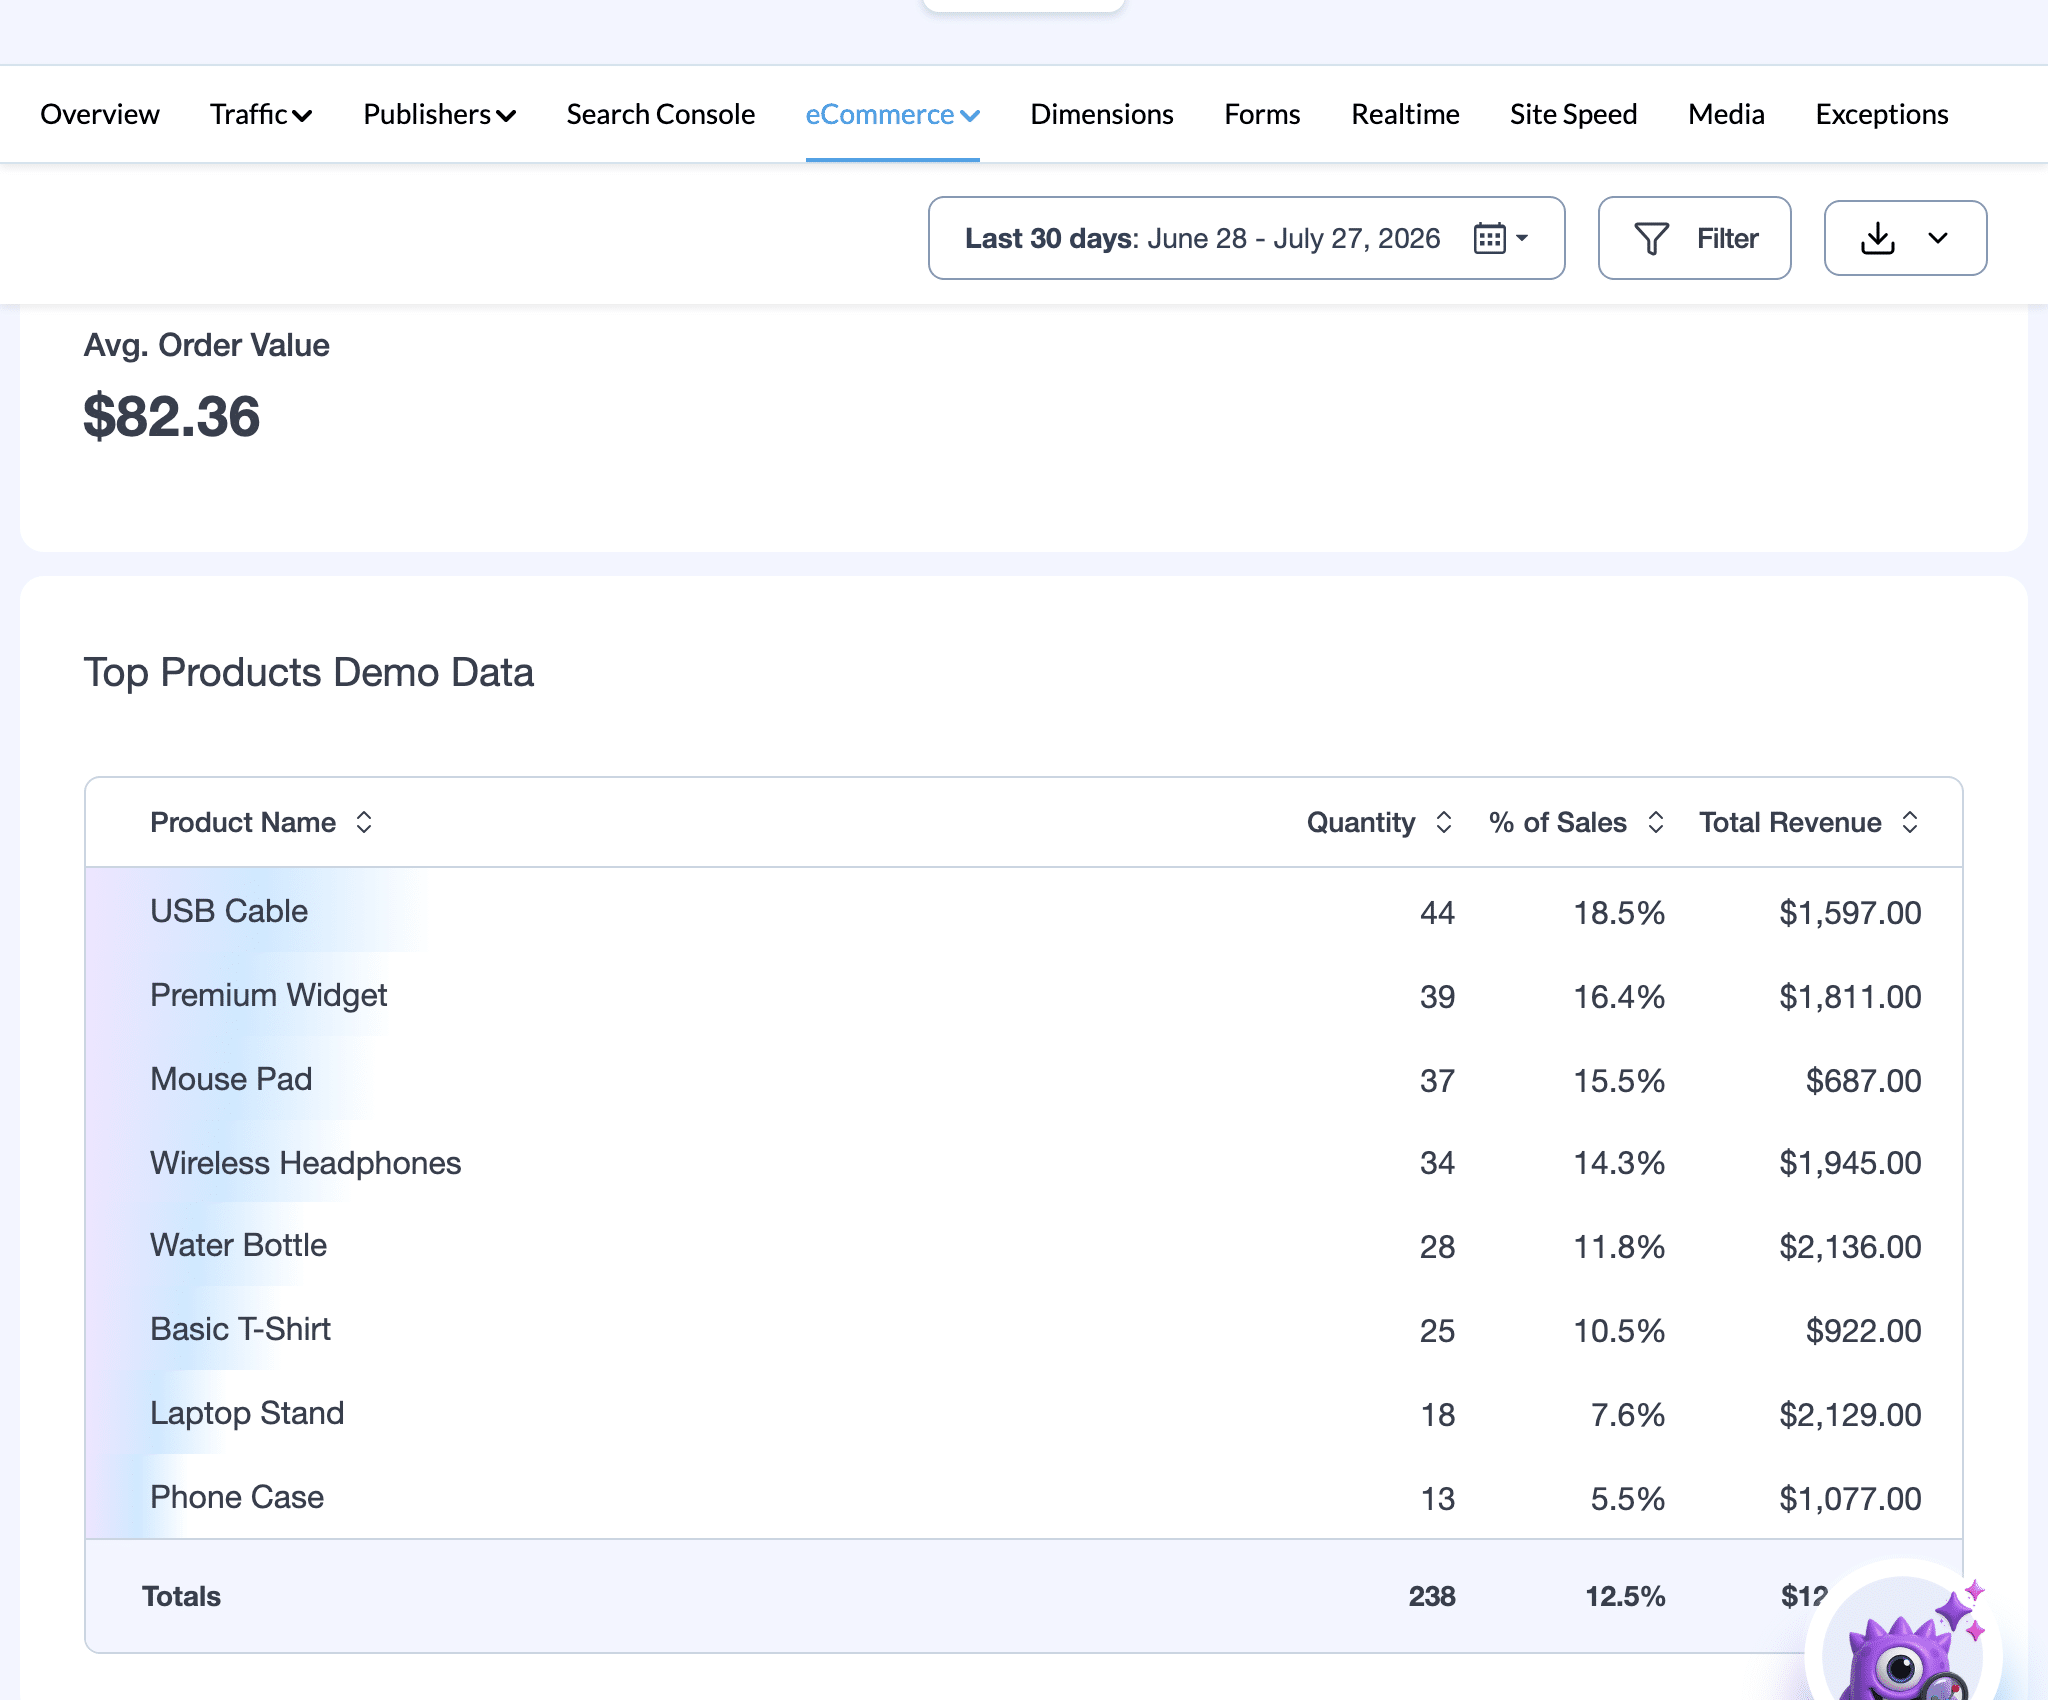Select the USB Cable product row

(x=1023, y=911)
